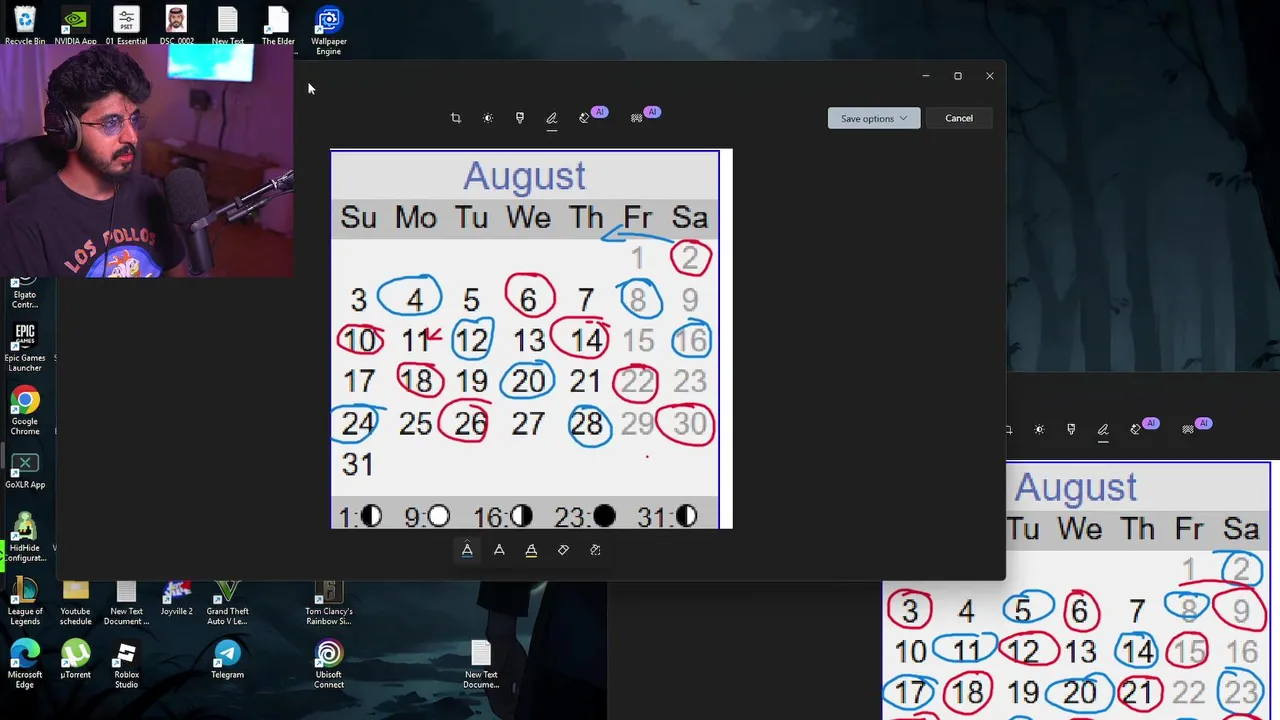Launch Grand Theft Auto V shortcut
The height and width of the screenshot is (720, 1280).
click(x=227, y=601)
